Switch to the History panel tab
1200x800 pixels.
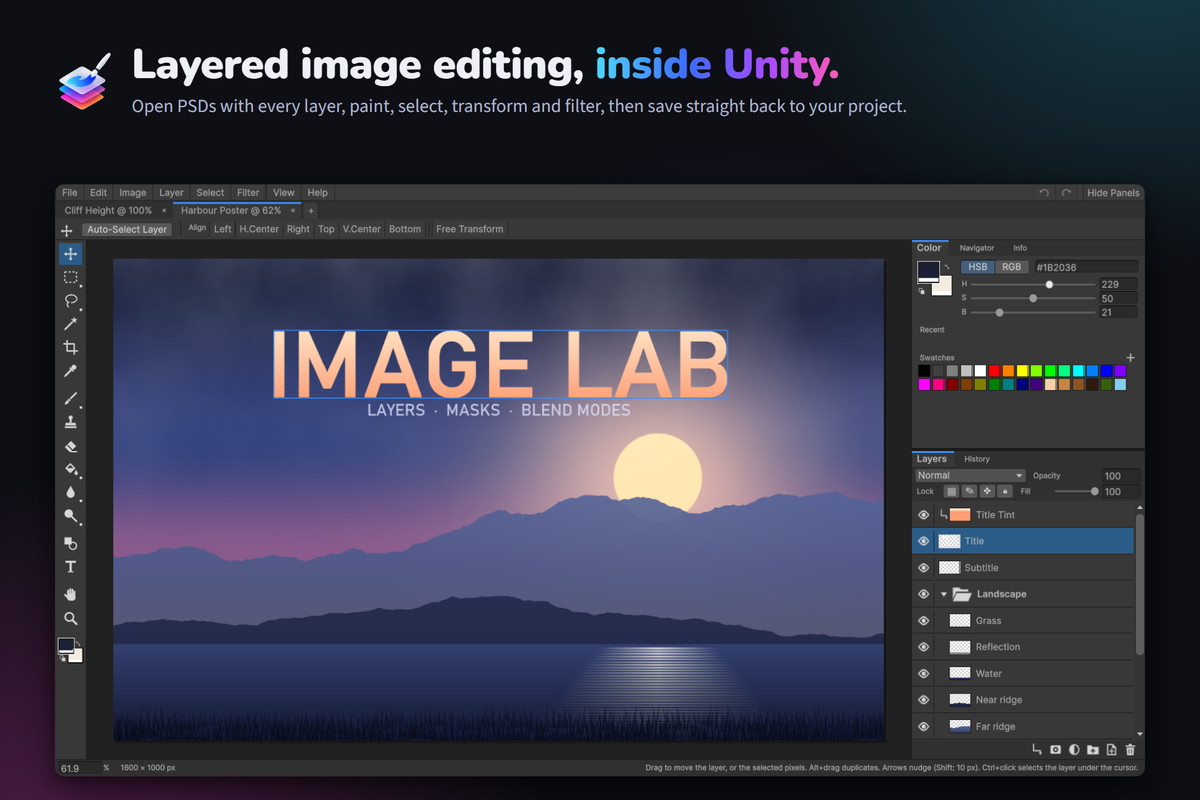point(977,459)
